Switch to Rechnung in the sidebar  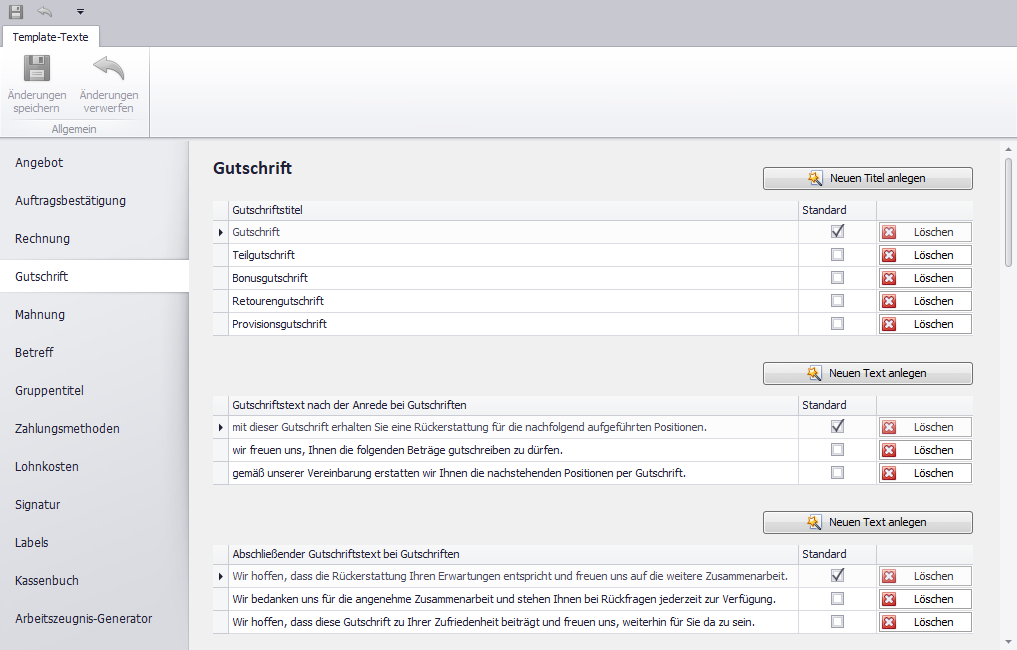point(42,239)
